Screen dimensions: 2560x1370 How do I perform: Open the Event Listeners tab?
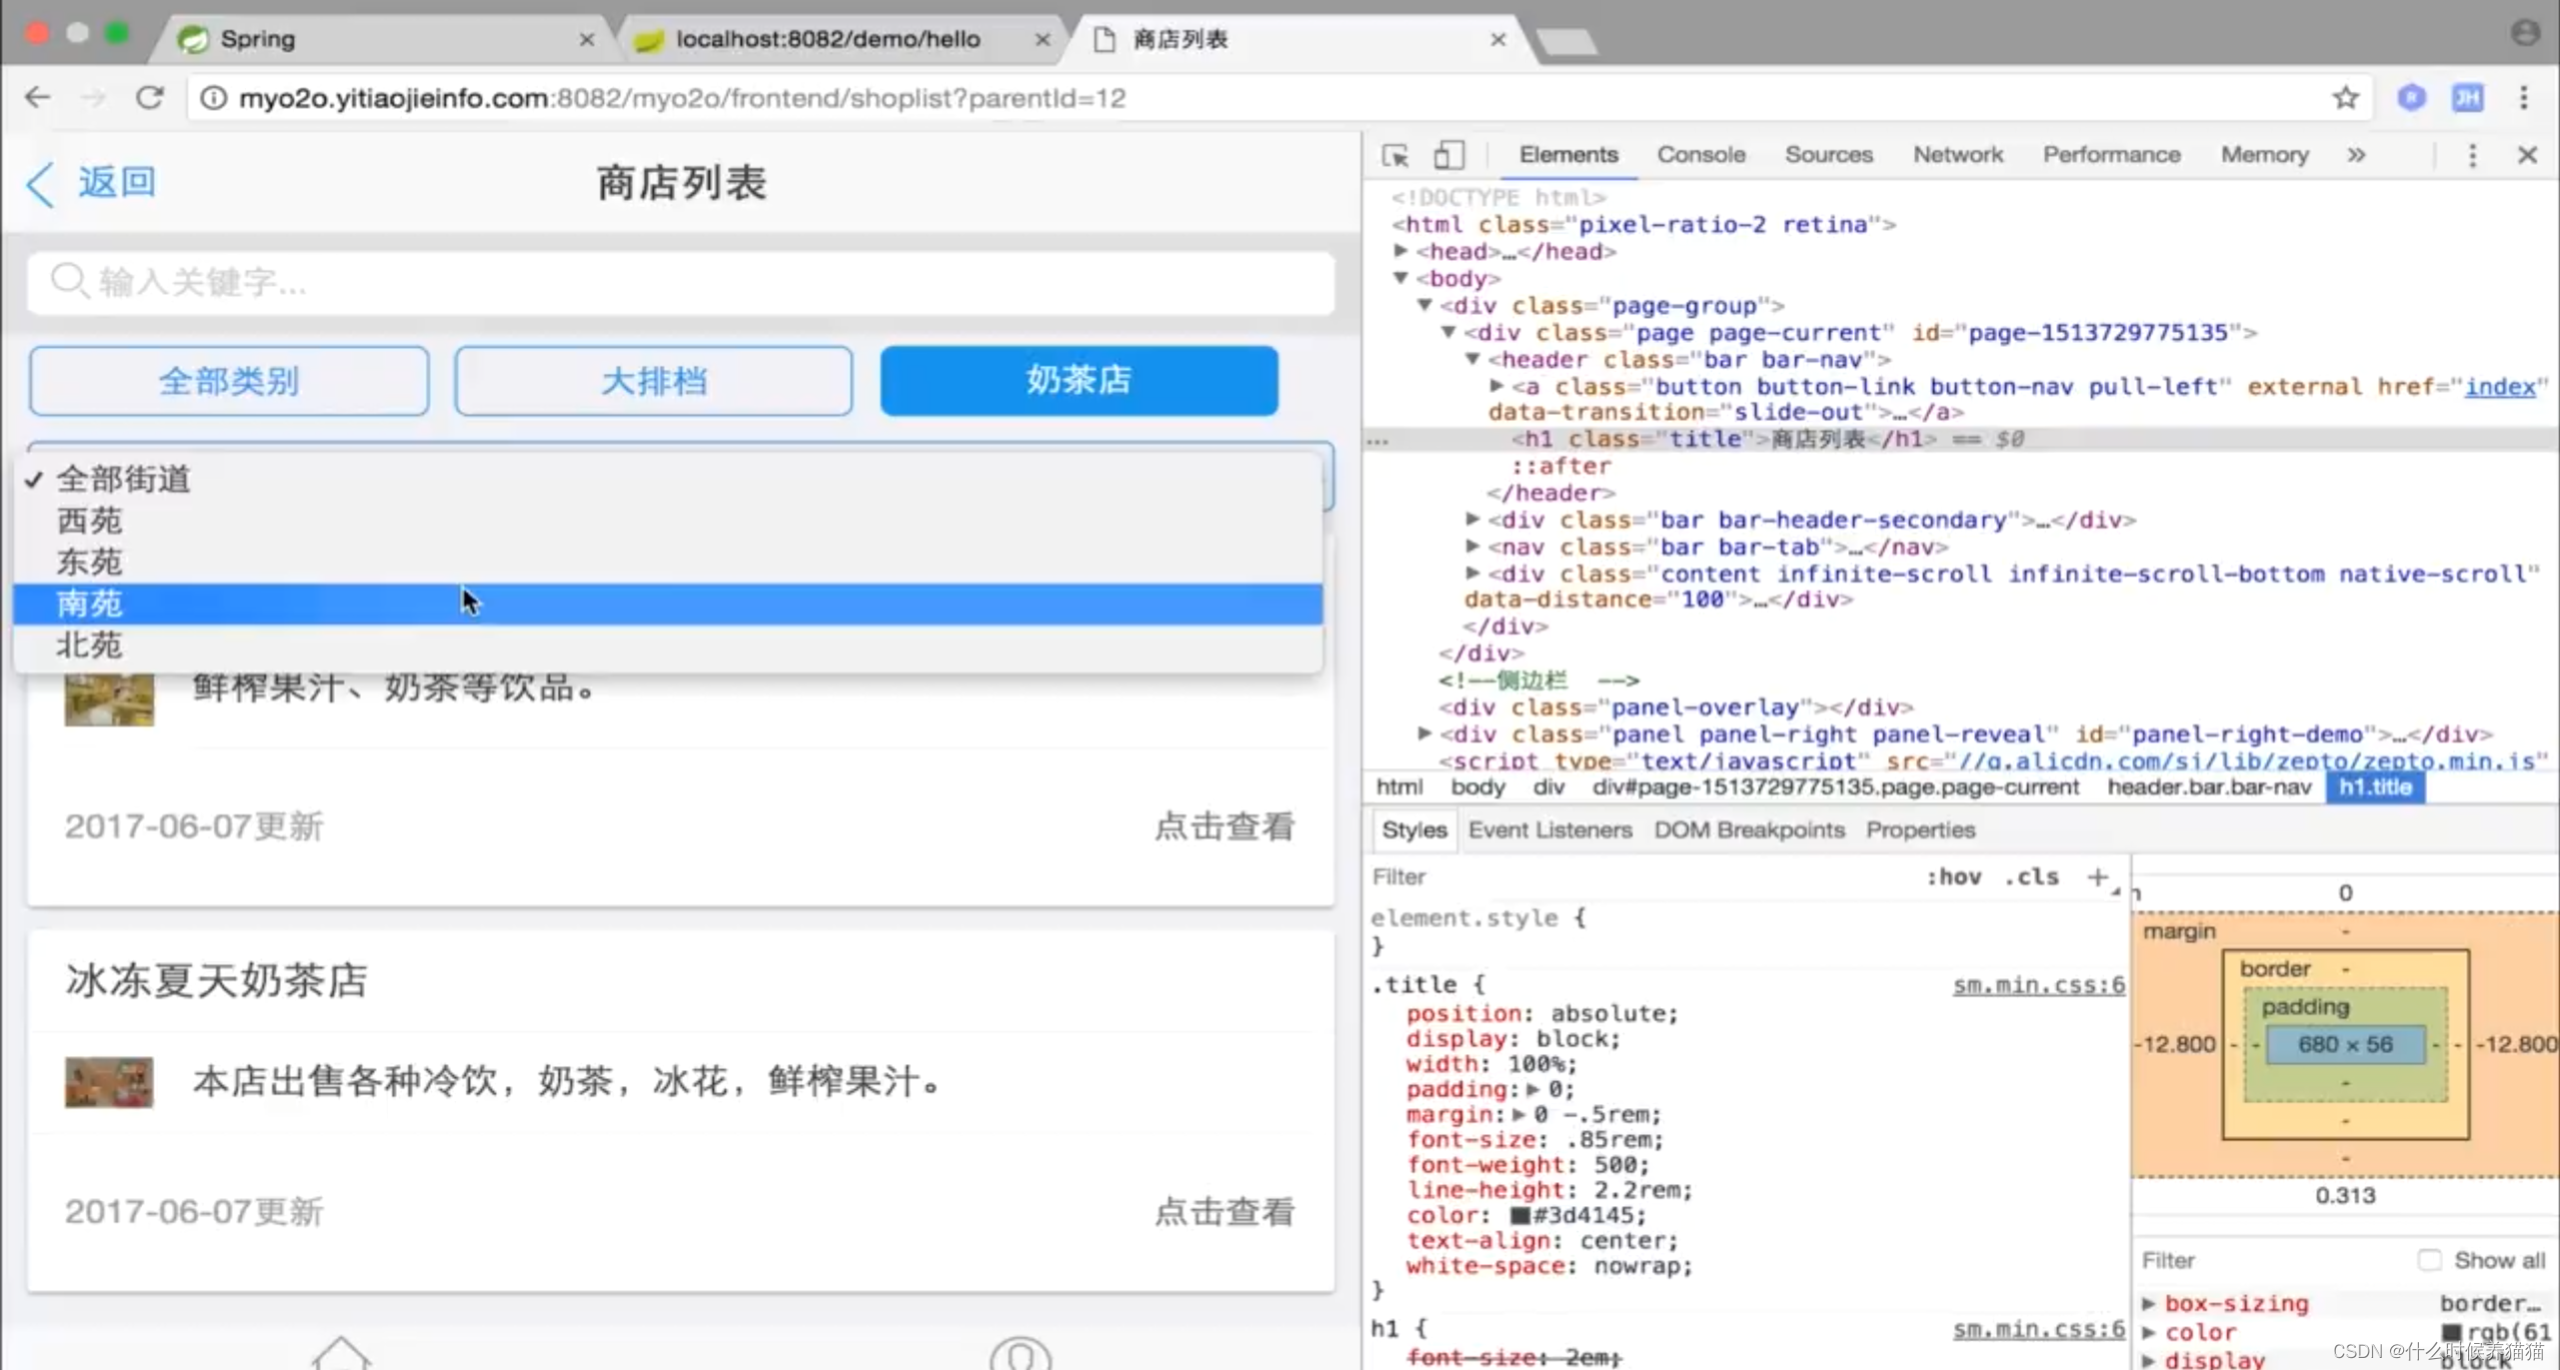click(x=1549, y=830)
